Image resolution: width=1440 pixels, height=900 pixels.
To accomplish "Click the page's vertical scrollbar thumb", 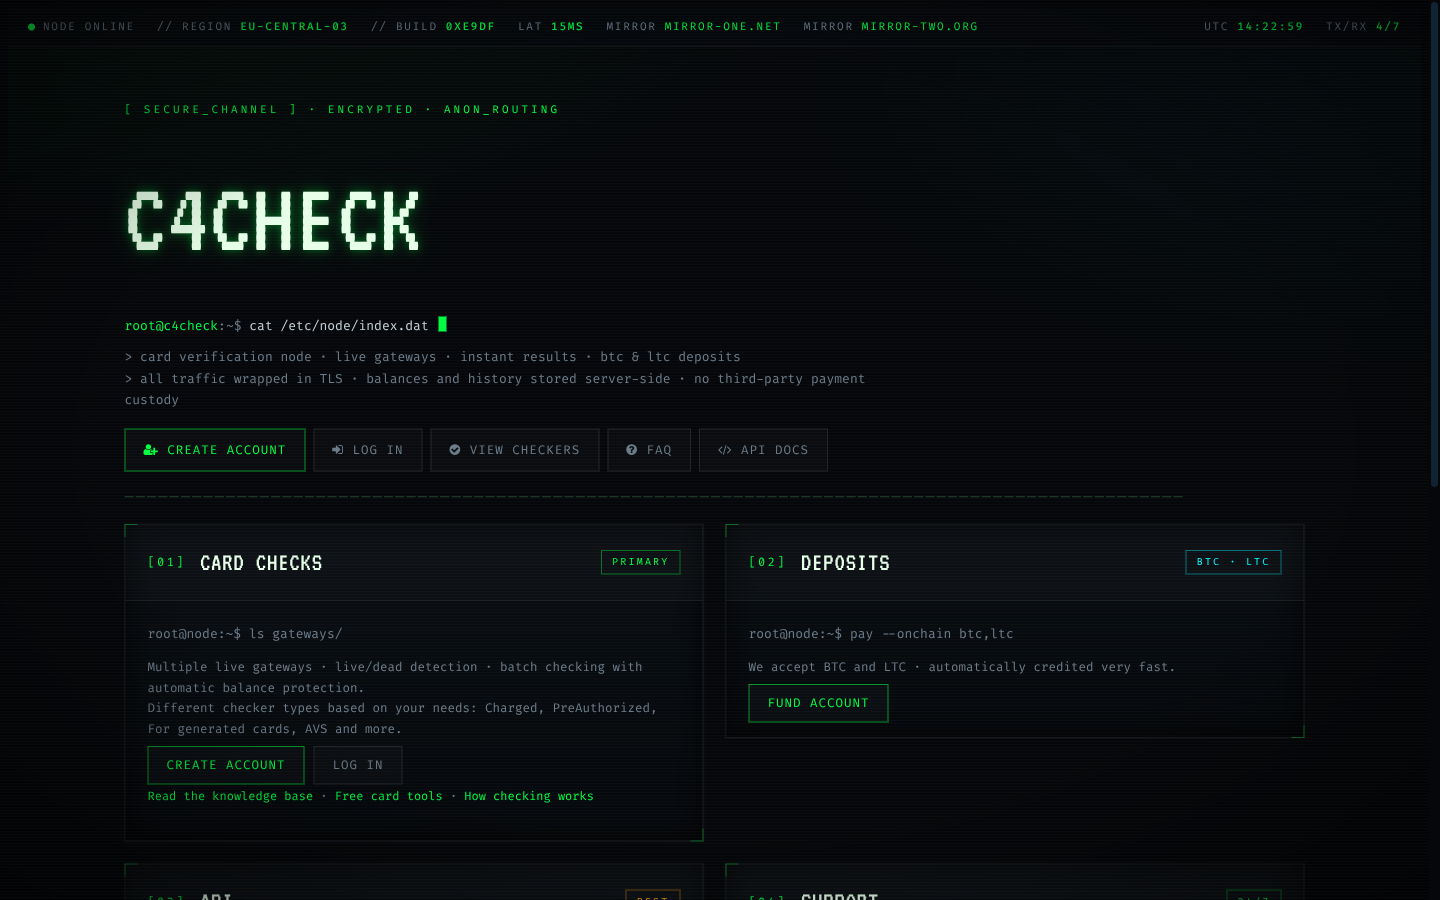I will coord(1434,245).
